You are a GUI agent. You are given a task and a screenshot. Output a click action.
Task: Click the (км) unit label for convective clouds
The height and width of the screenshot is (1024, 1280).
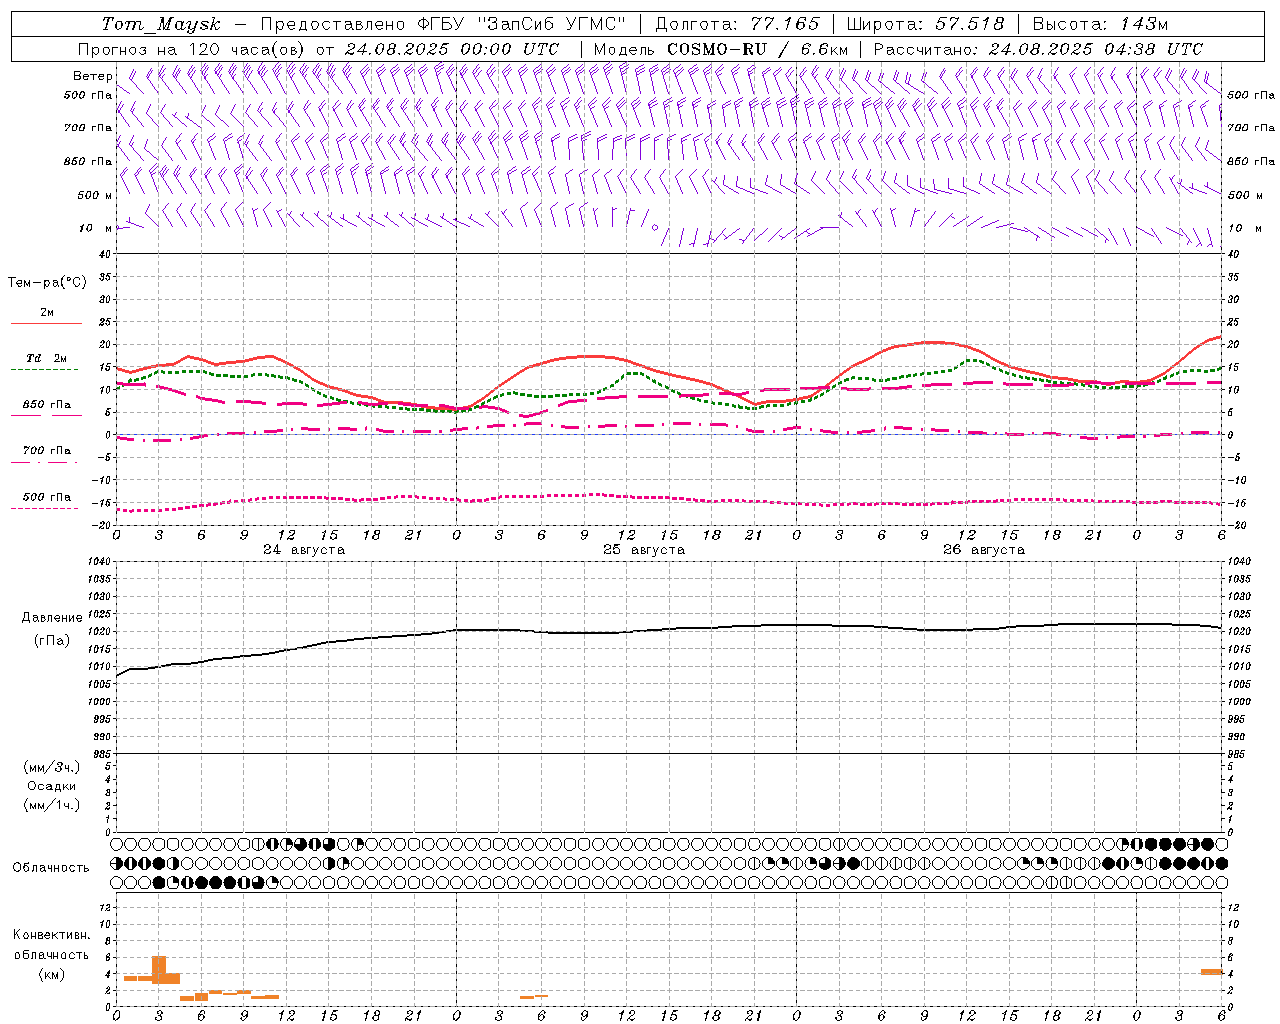pyautogui.click(x=52, y=974)
